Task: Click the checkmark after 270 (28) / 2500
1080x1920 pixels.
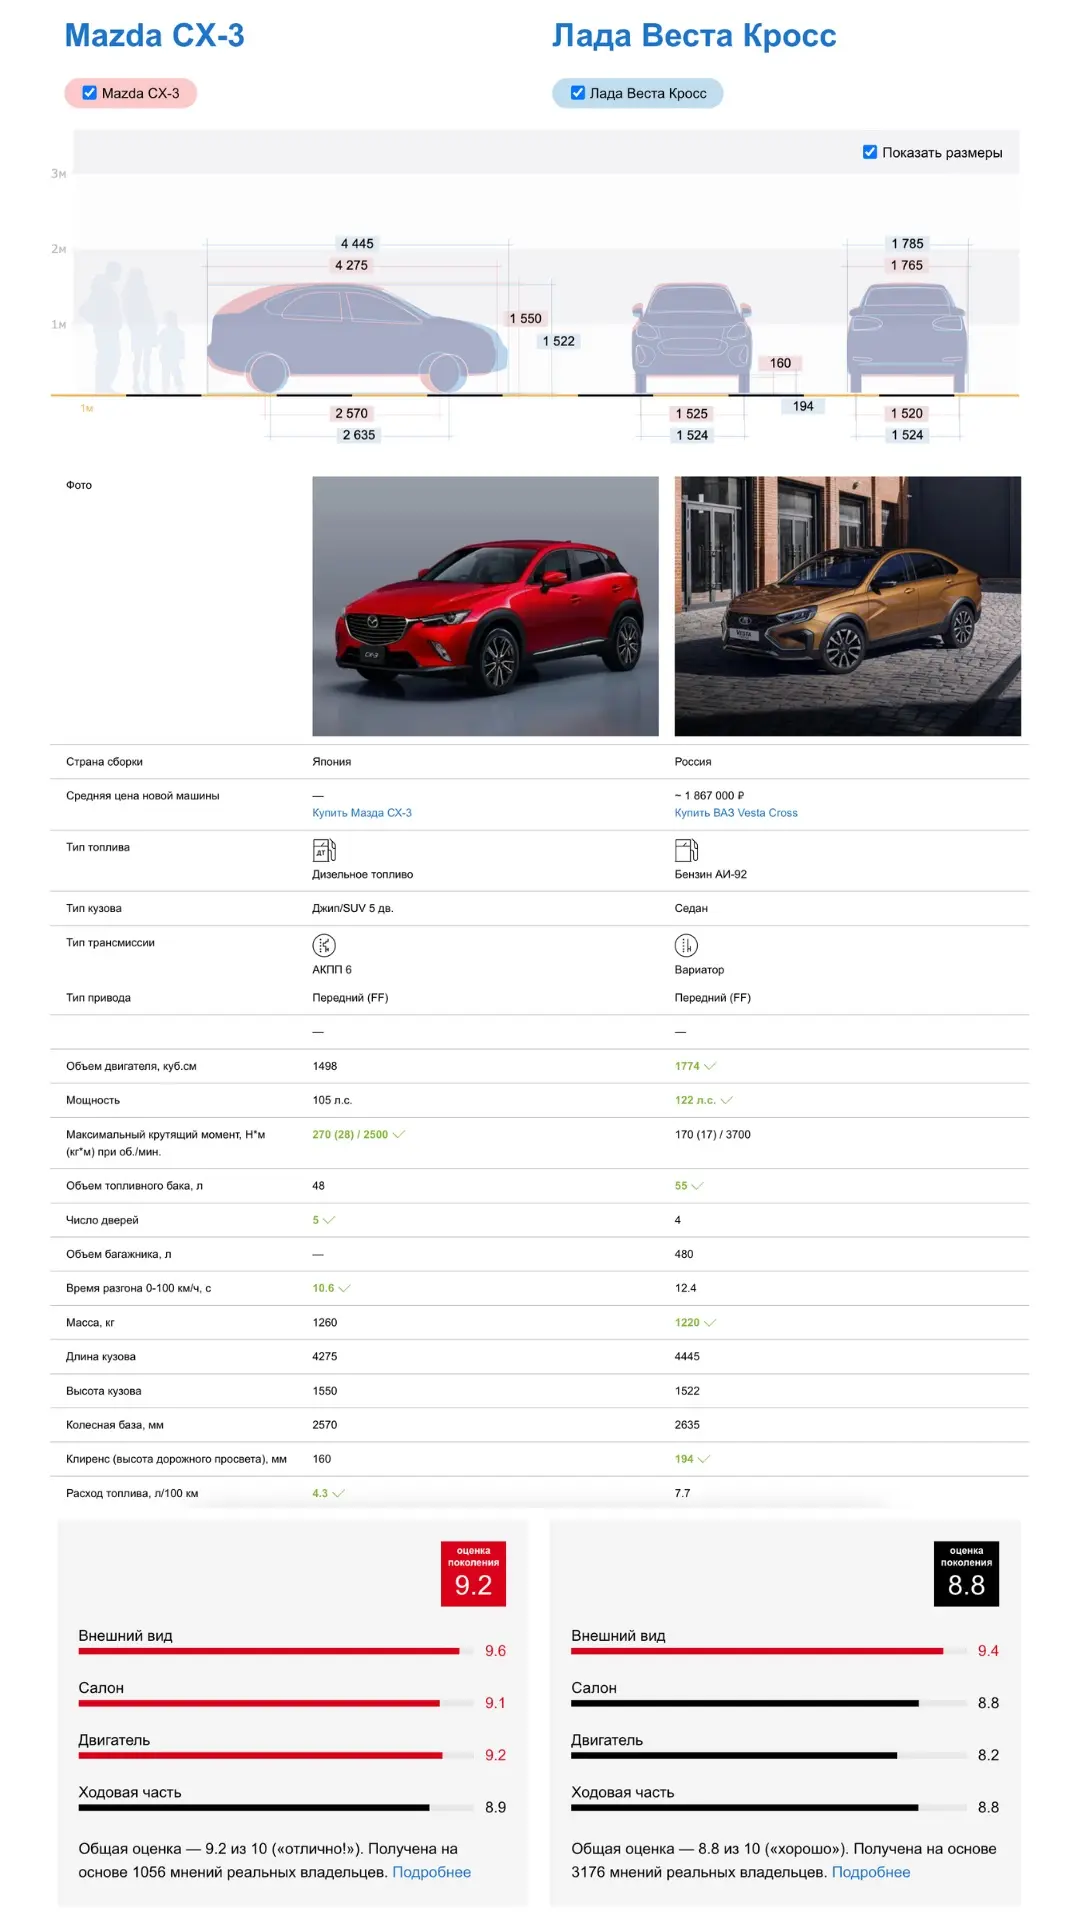Action: coord(399,1134)
